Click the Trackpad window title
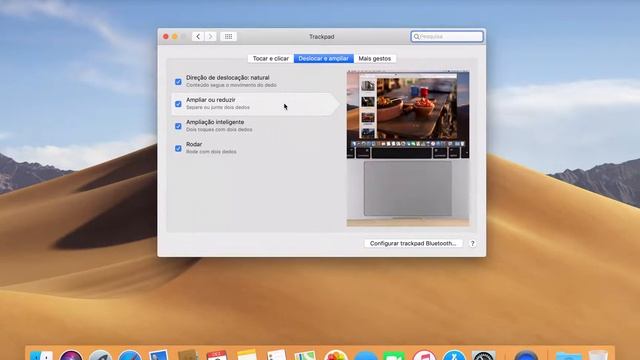640x360 pixels. tap(322, 37)
